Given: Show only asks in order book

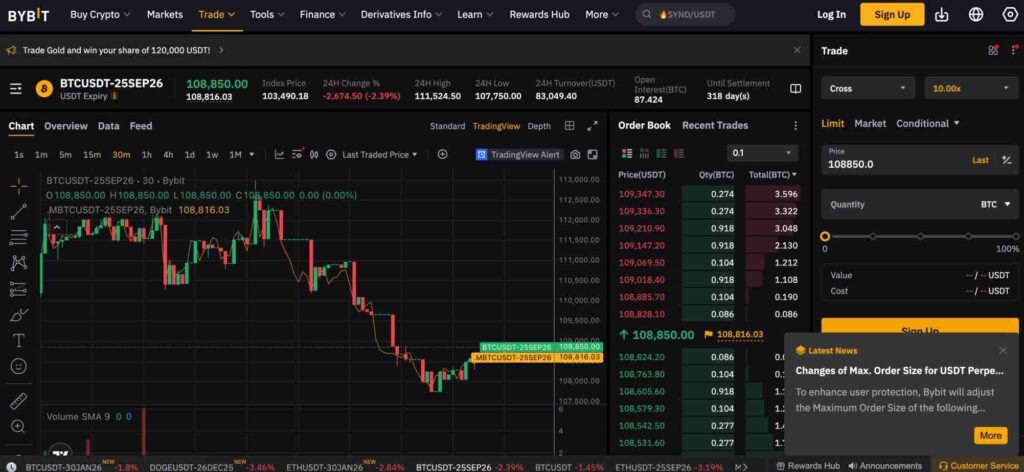Looking at the screenshot, I should [x=679, y=153].
